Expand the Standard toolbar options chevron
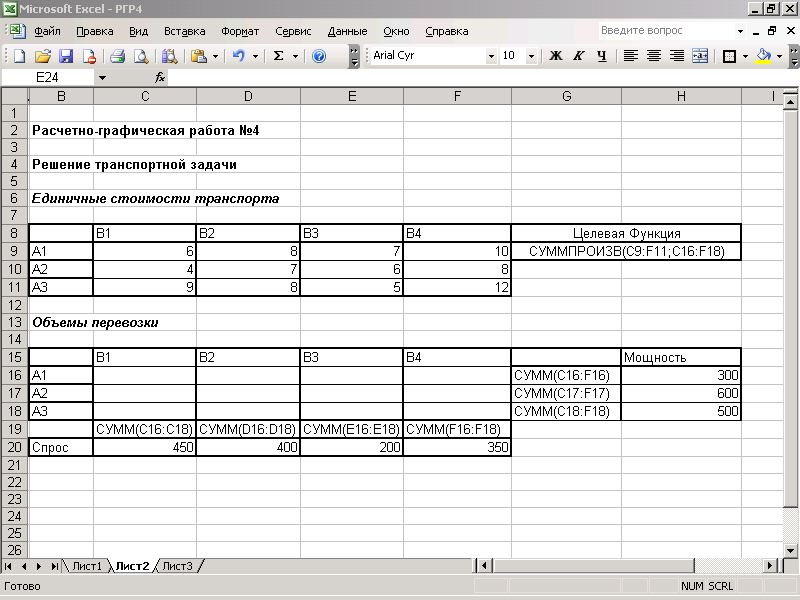 pos(354,56)
